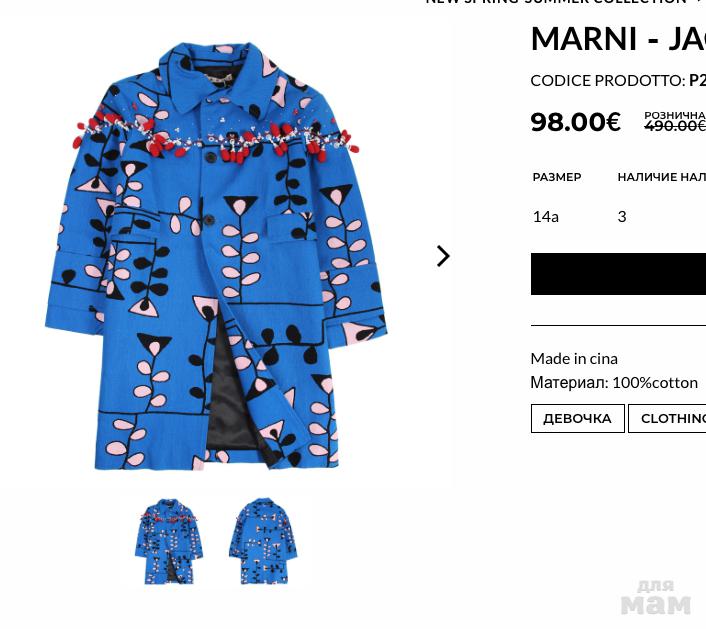The image size is (706, 629).
Task: Open the CLOTHING category tag
Action: (x=667, y=419)
